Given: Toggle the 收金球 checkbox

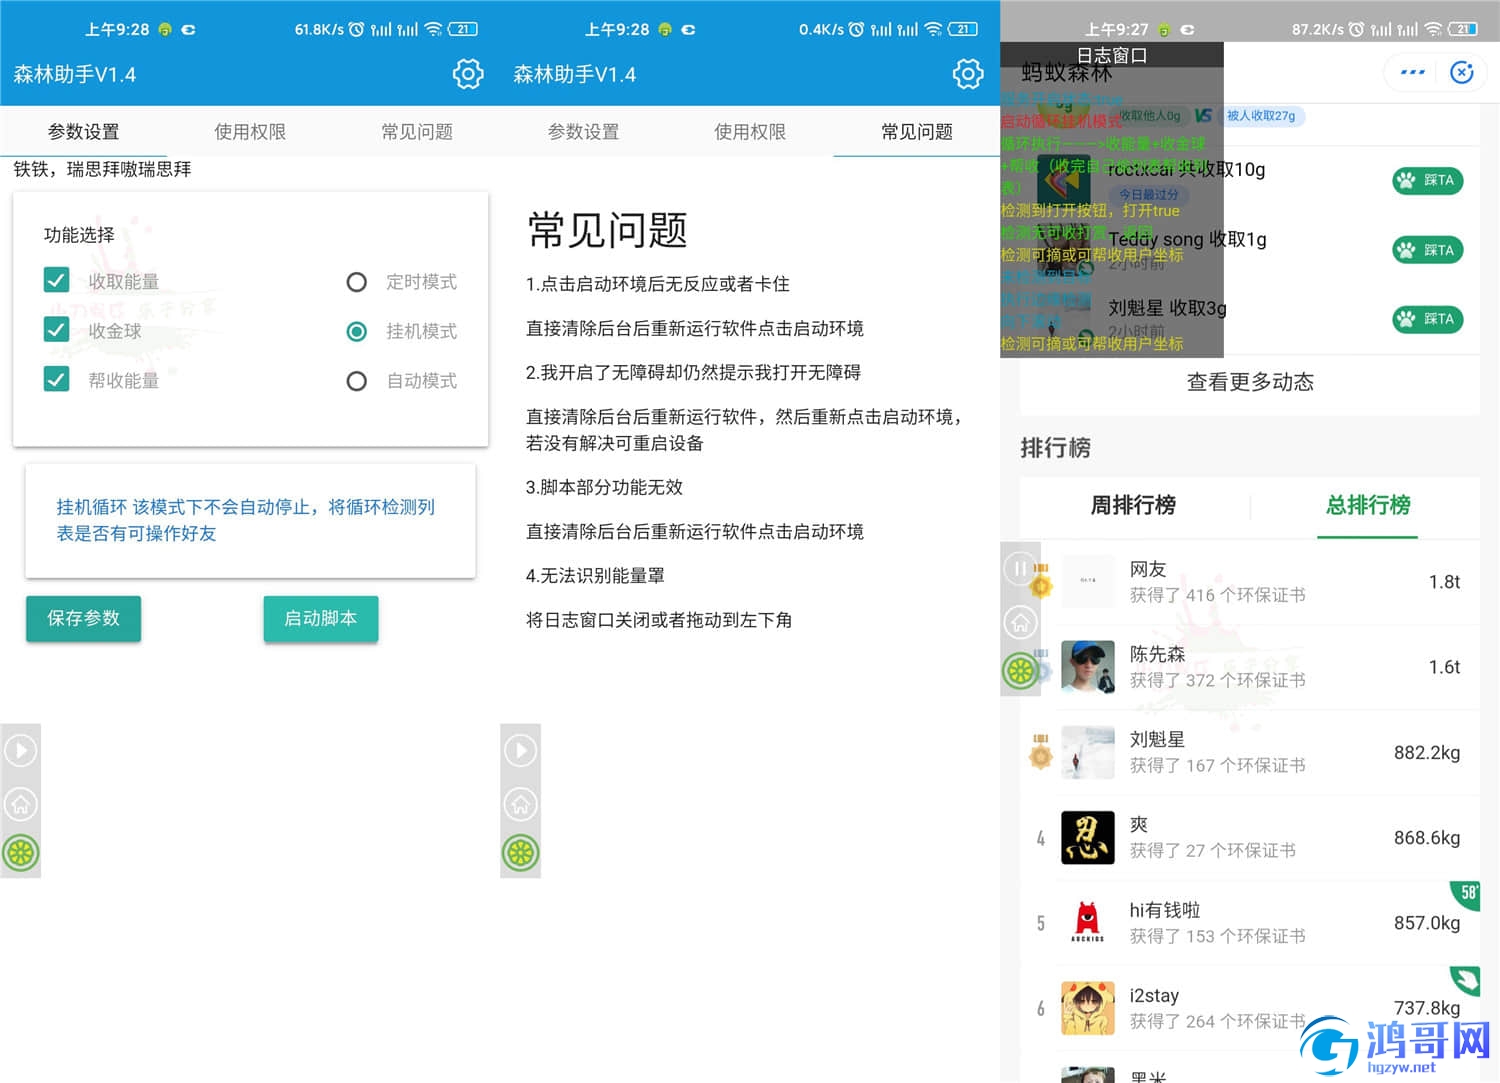Looking at the screenshot, I should tap(57, 329).
